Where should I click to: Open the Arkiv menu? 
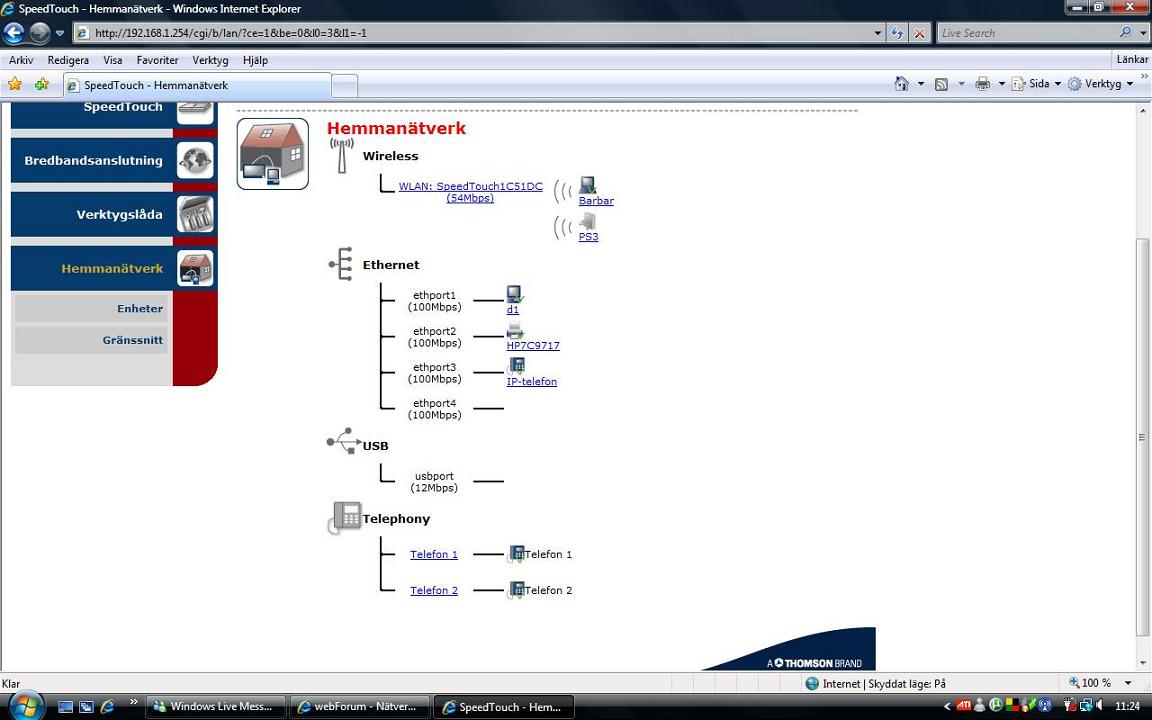pos(21,60)
